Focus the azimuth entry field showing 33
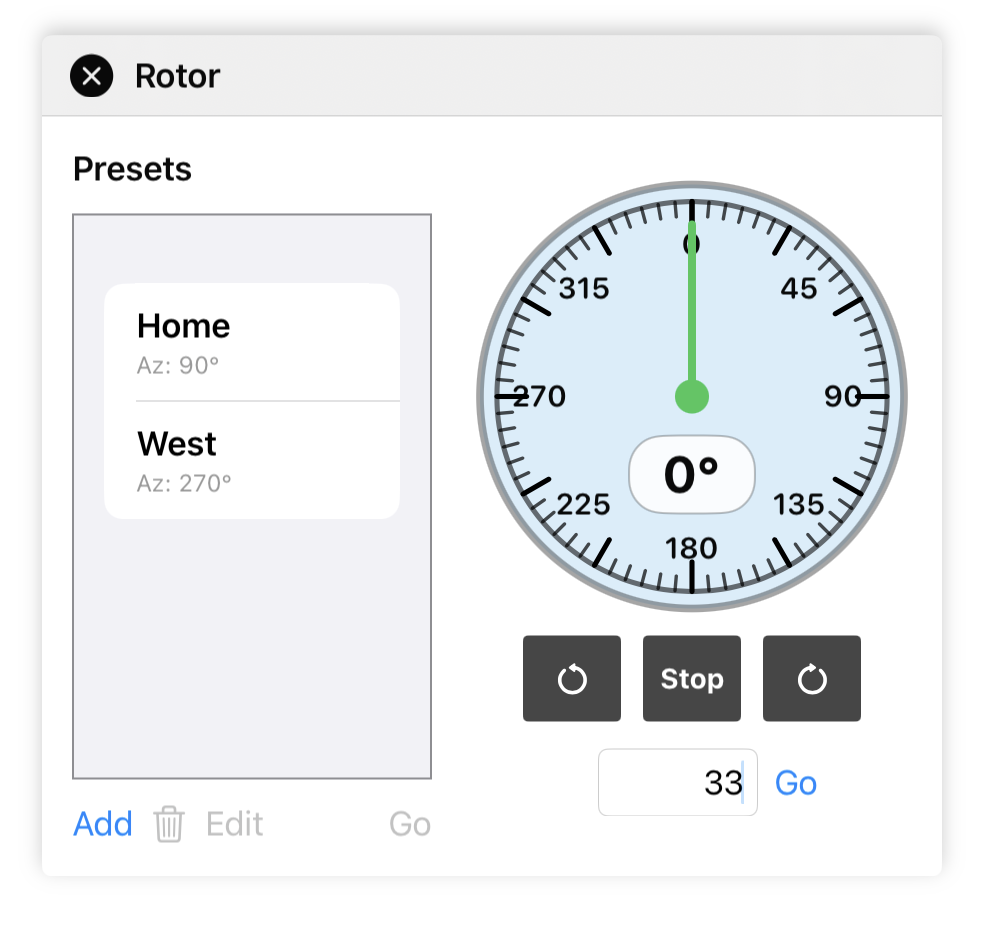992x944 pixels. [677, 783]
